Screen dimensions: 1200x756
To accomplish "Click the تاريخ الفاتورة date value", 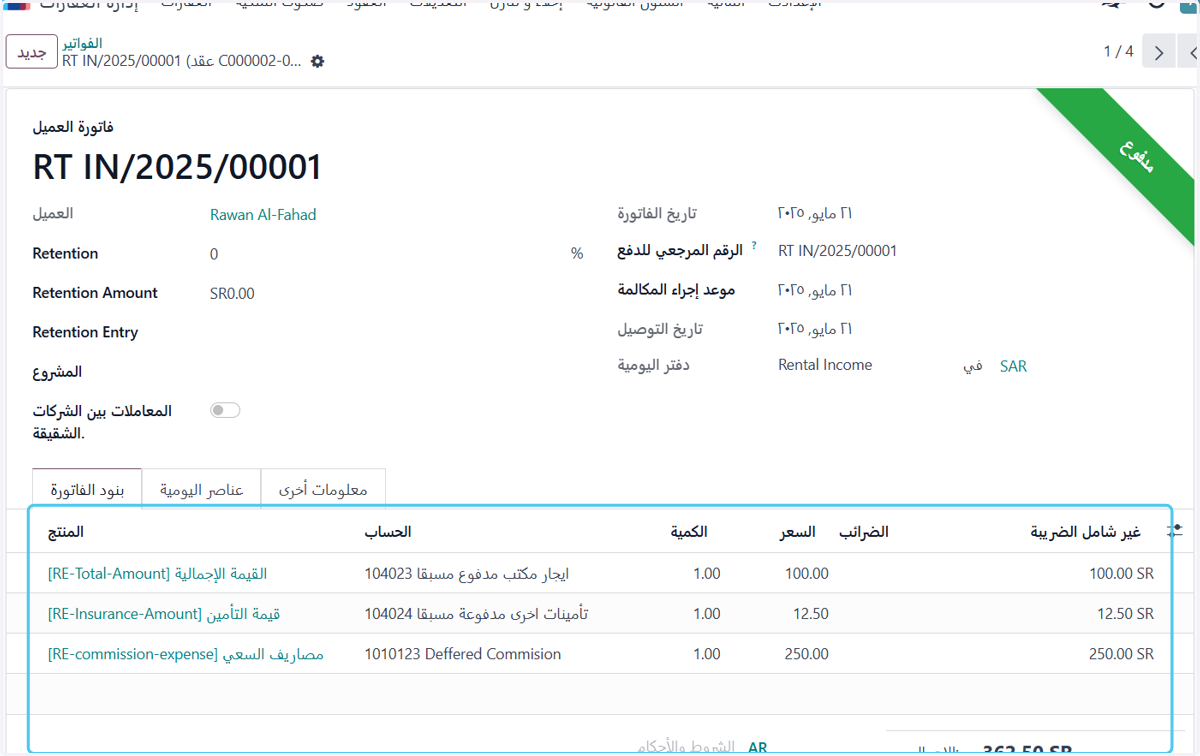I will click(x=815, y=214).
